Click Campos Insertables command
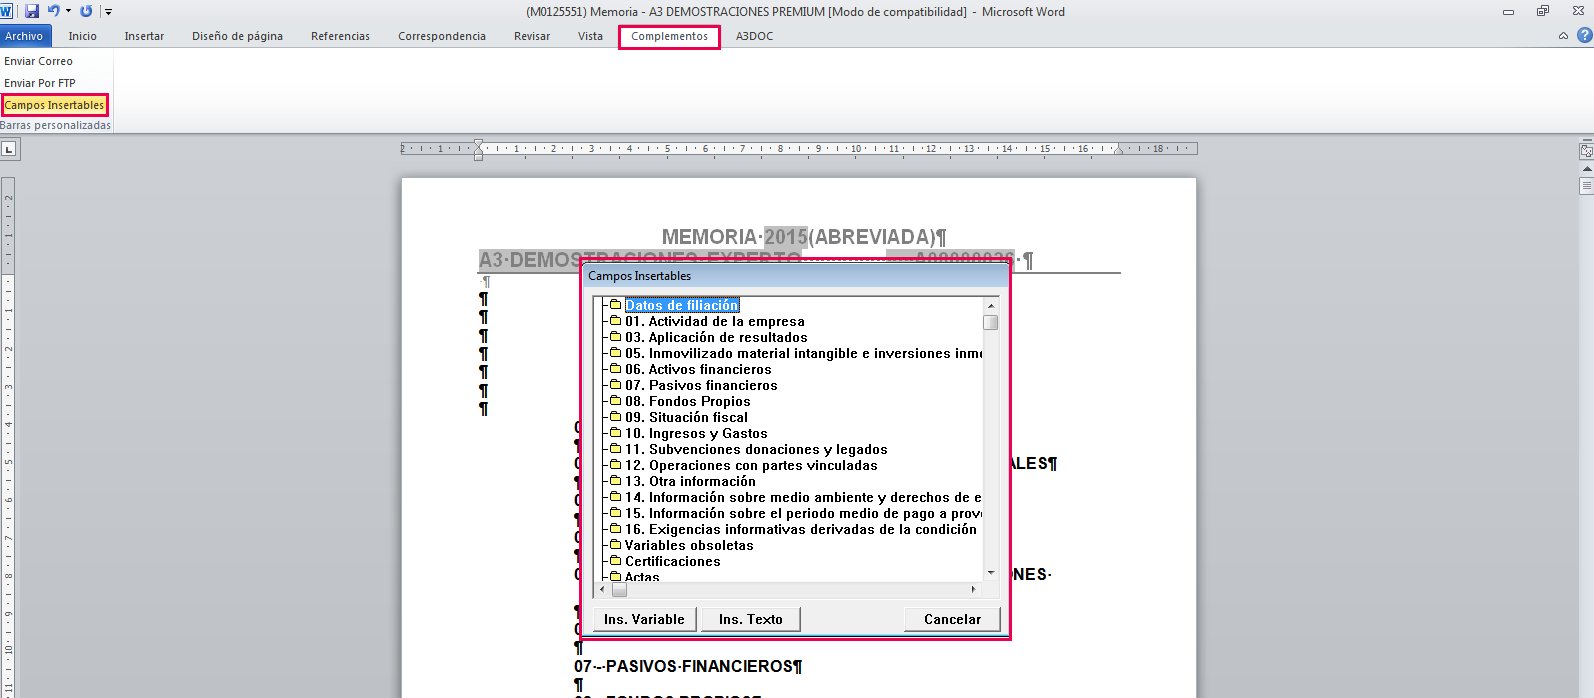The height and width of the screenshot is (698, 1594). click(x=54, y=105)
